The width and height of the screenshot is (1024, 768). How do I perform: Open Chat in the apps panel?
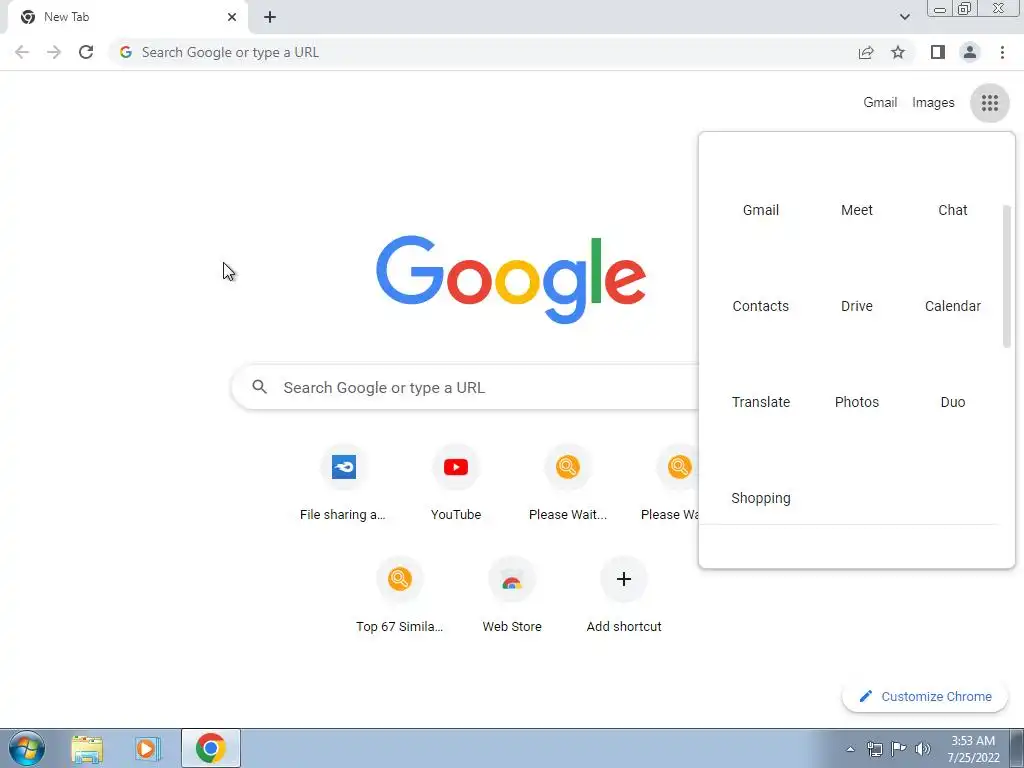(953, 210)
